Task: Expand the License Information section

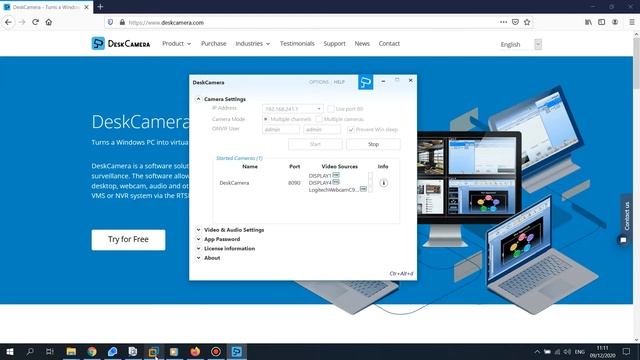Action: click(198, 248)
